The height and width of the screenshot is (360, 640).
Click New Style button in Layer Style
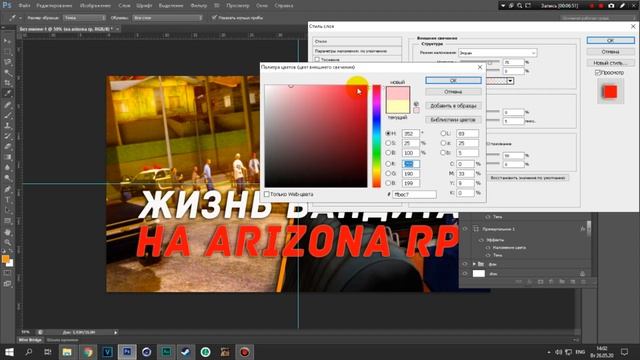click(611, 63)
